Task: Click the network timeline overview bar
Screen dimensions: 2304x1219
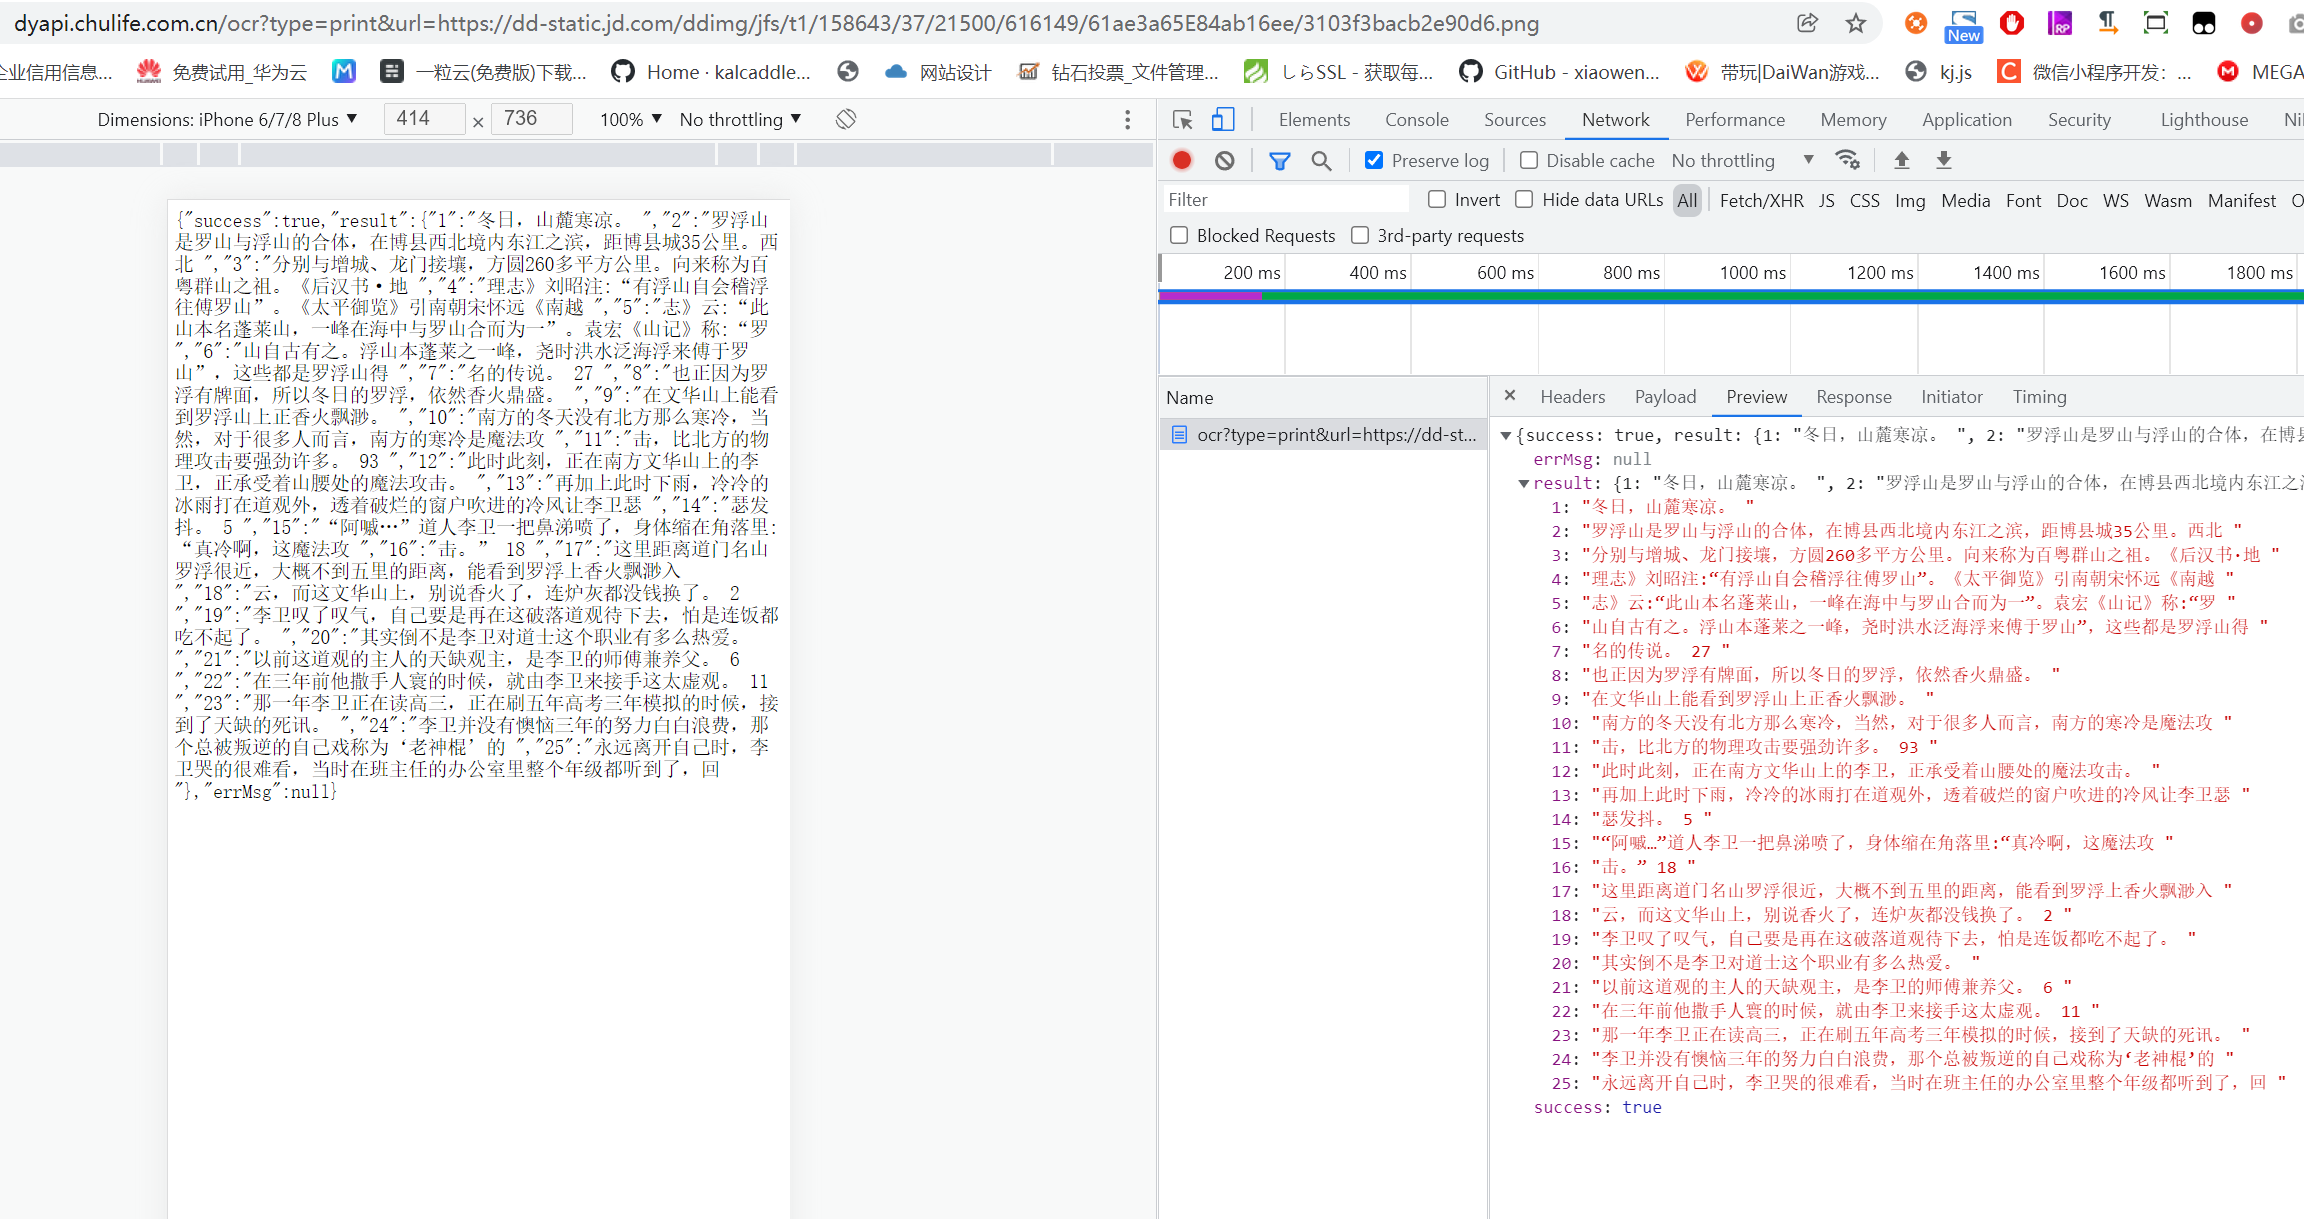Action: 1731,296
